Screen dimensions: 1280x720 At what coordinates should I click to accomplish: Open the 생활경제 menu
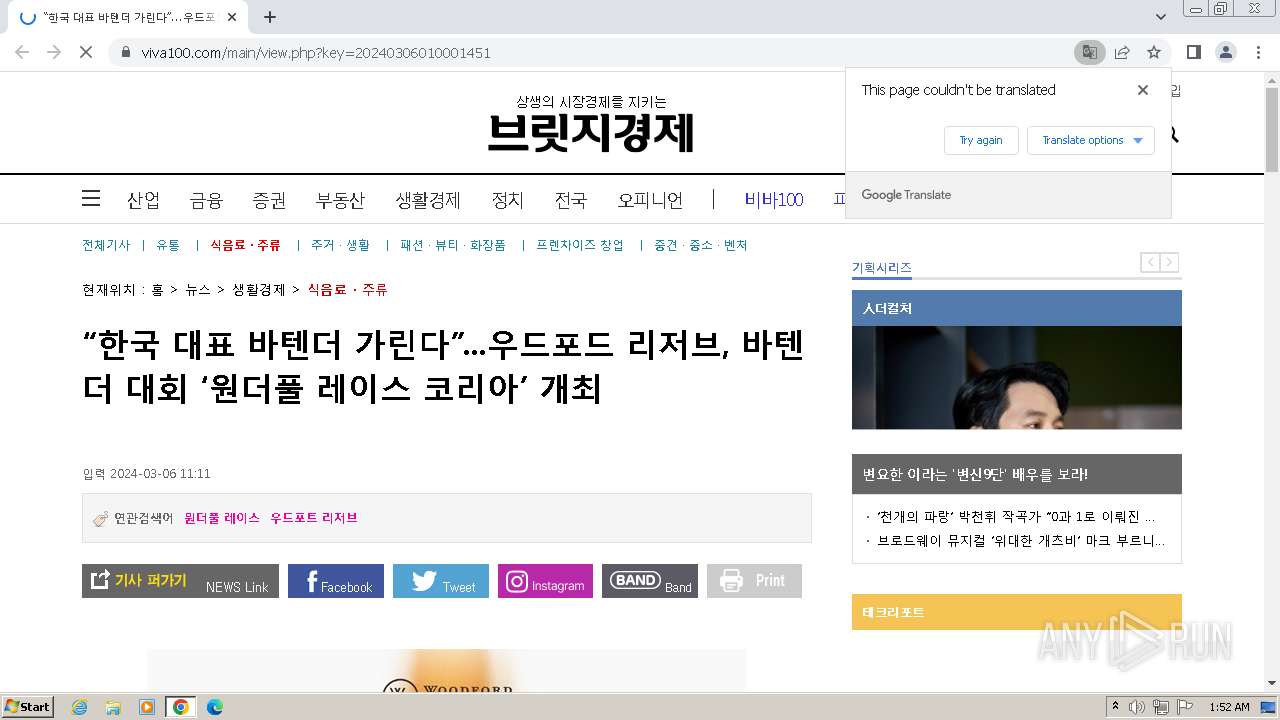coord(427,200)
